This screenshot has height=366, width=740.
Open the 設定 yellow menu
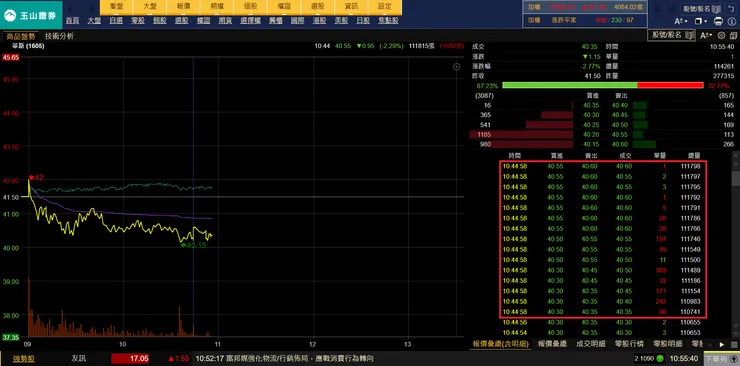[386, 7]
